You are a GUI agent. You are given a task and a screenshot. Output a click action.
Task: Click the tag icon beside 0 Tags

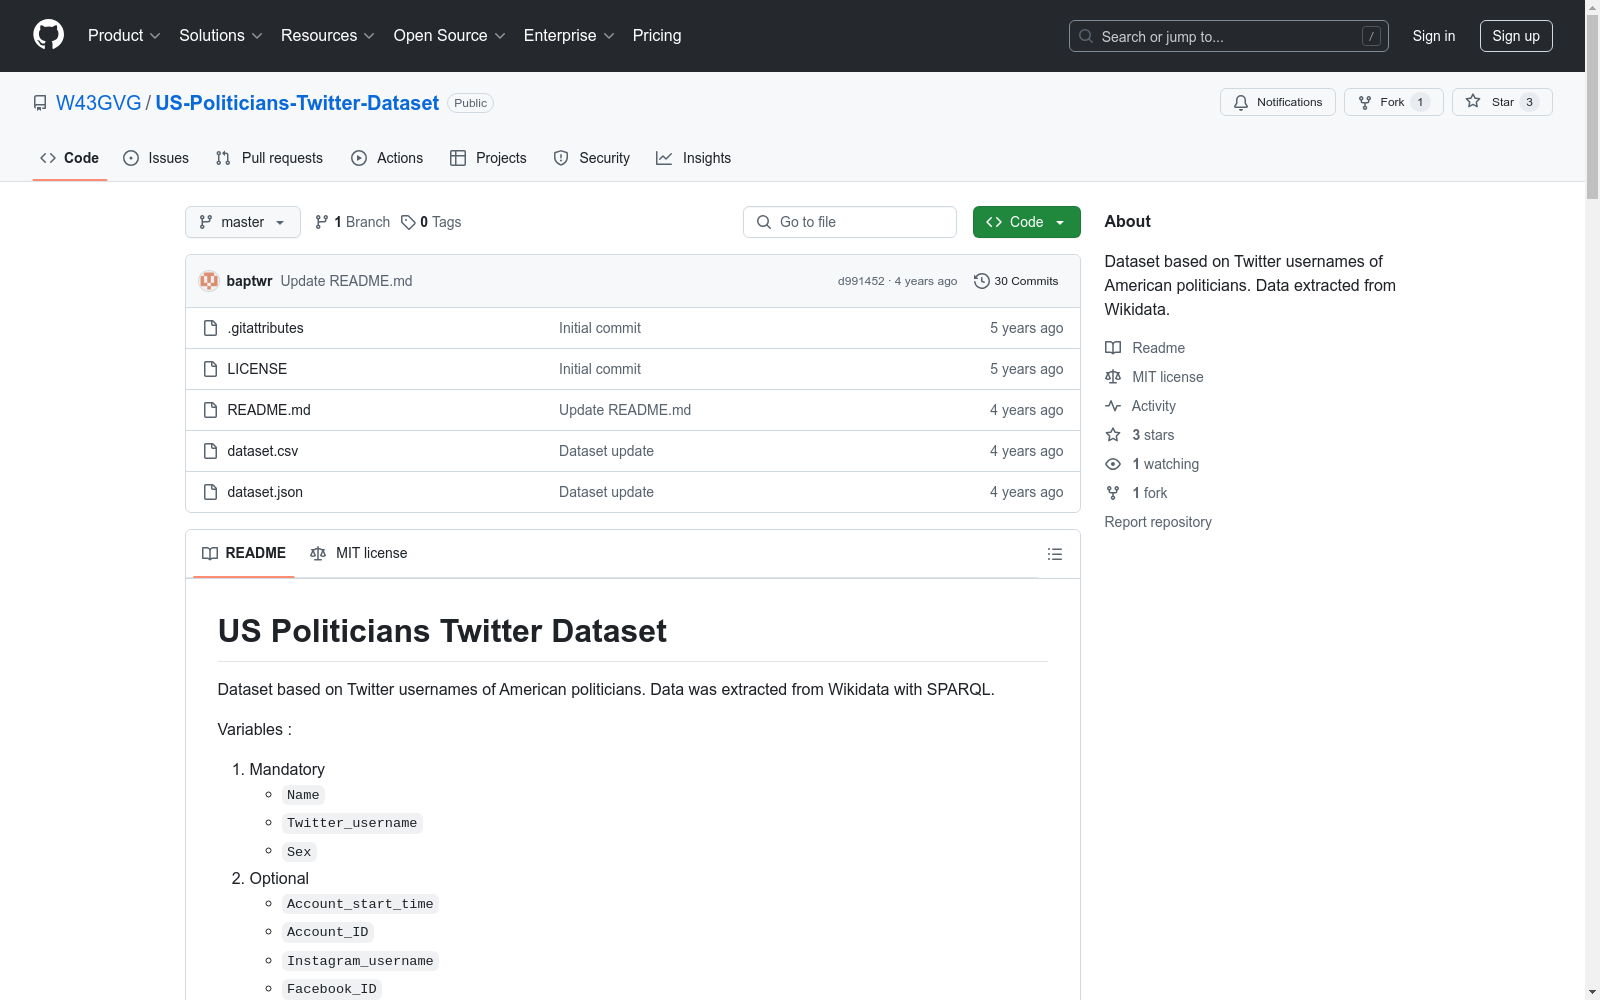408,222
